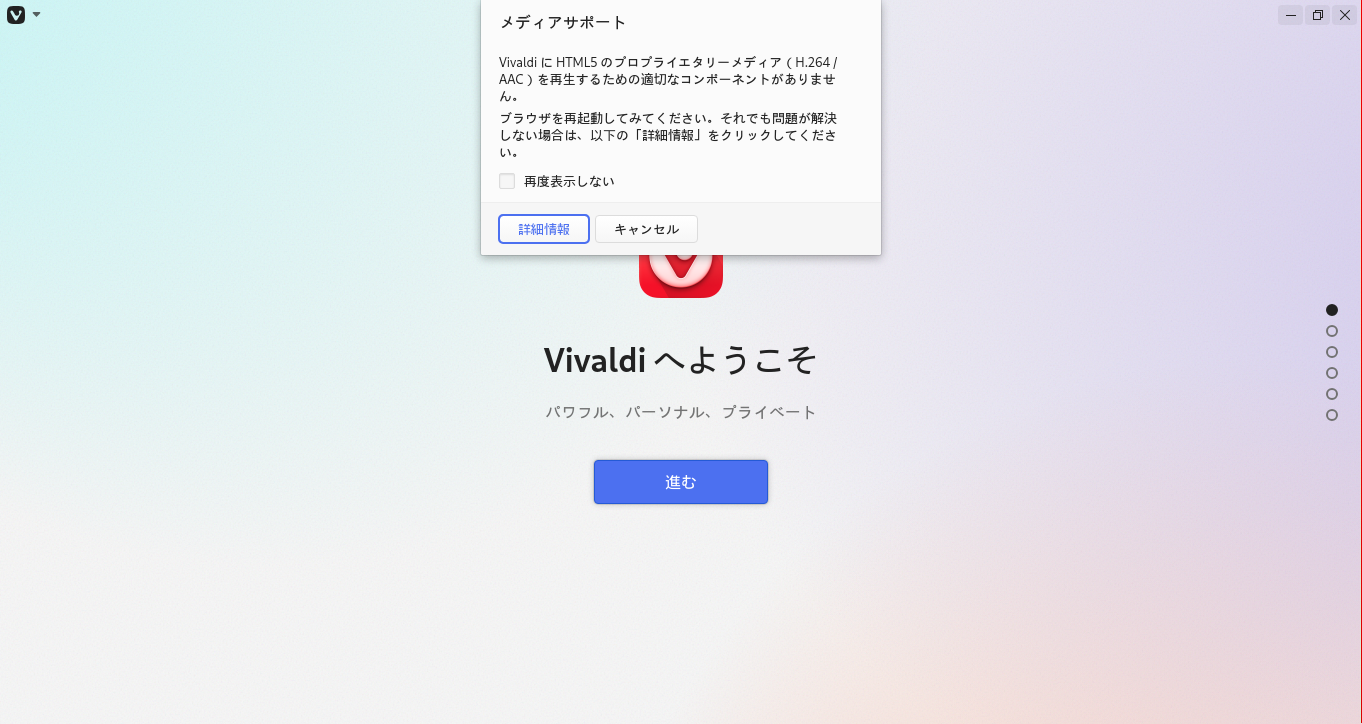Open 詳細情報 in the media dialog
The height and width of the screenshot is (724, 1362).
pyautogui.click(x=544, y=229)
